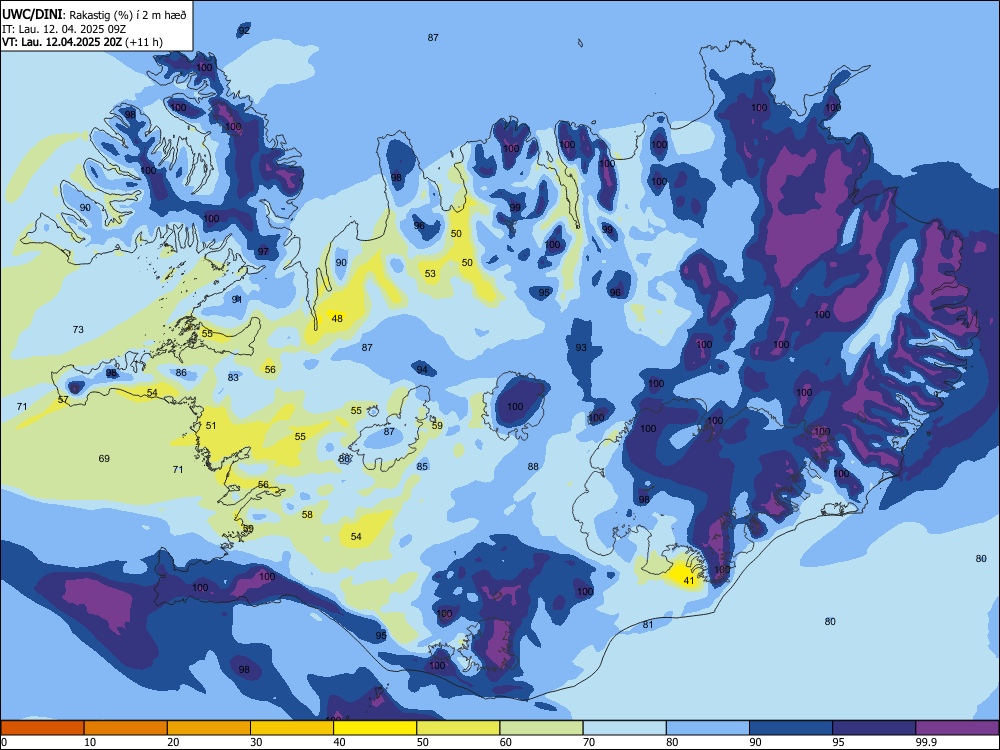Click the humidity value 88 on the map

[x=533, y=467]
